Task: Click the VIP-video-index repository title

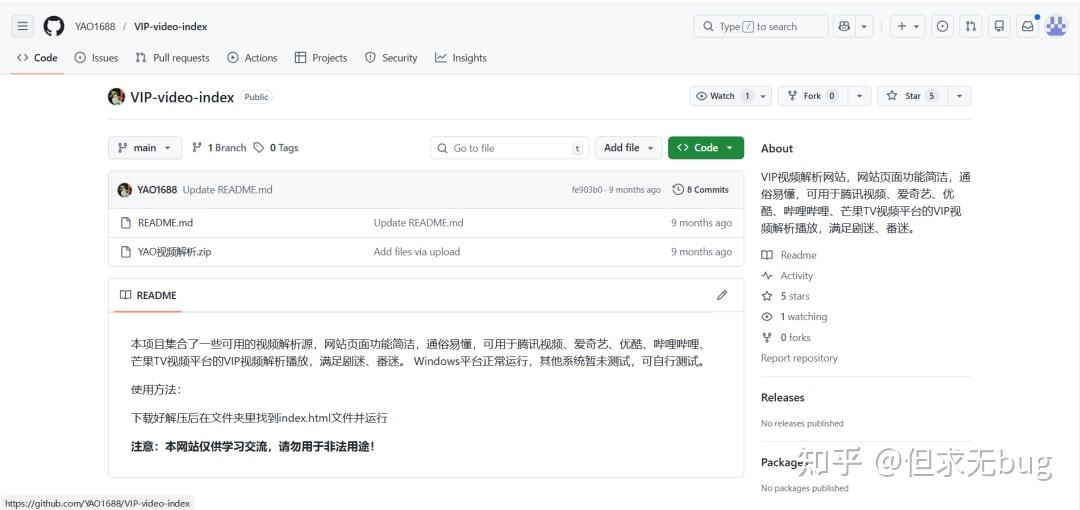Action: pos(183,96)
